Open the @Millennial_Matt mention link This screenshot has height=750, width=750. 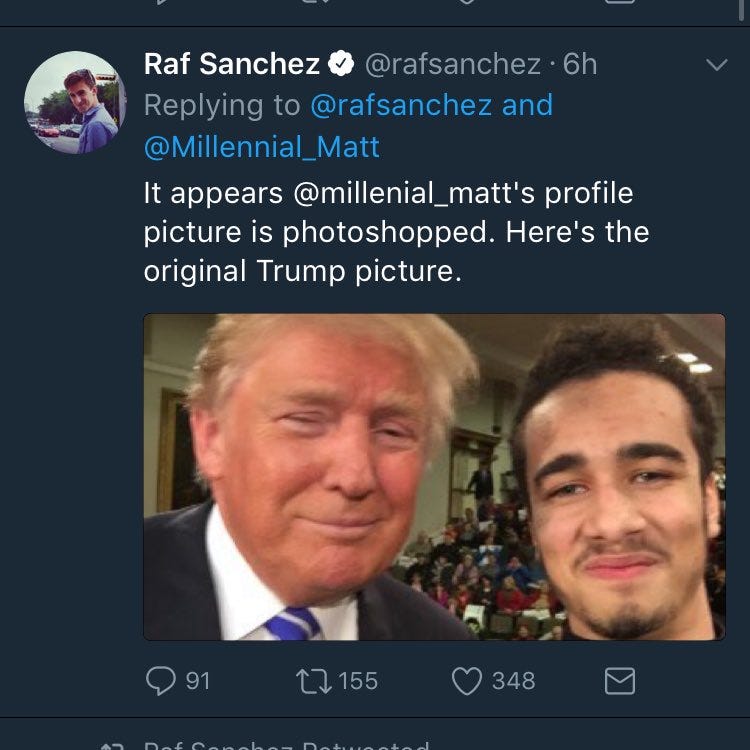pyautogui.click(x=262, y=147)
